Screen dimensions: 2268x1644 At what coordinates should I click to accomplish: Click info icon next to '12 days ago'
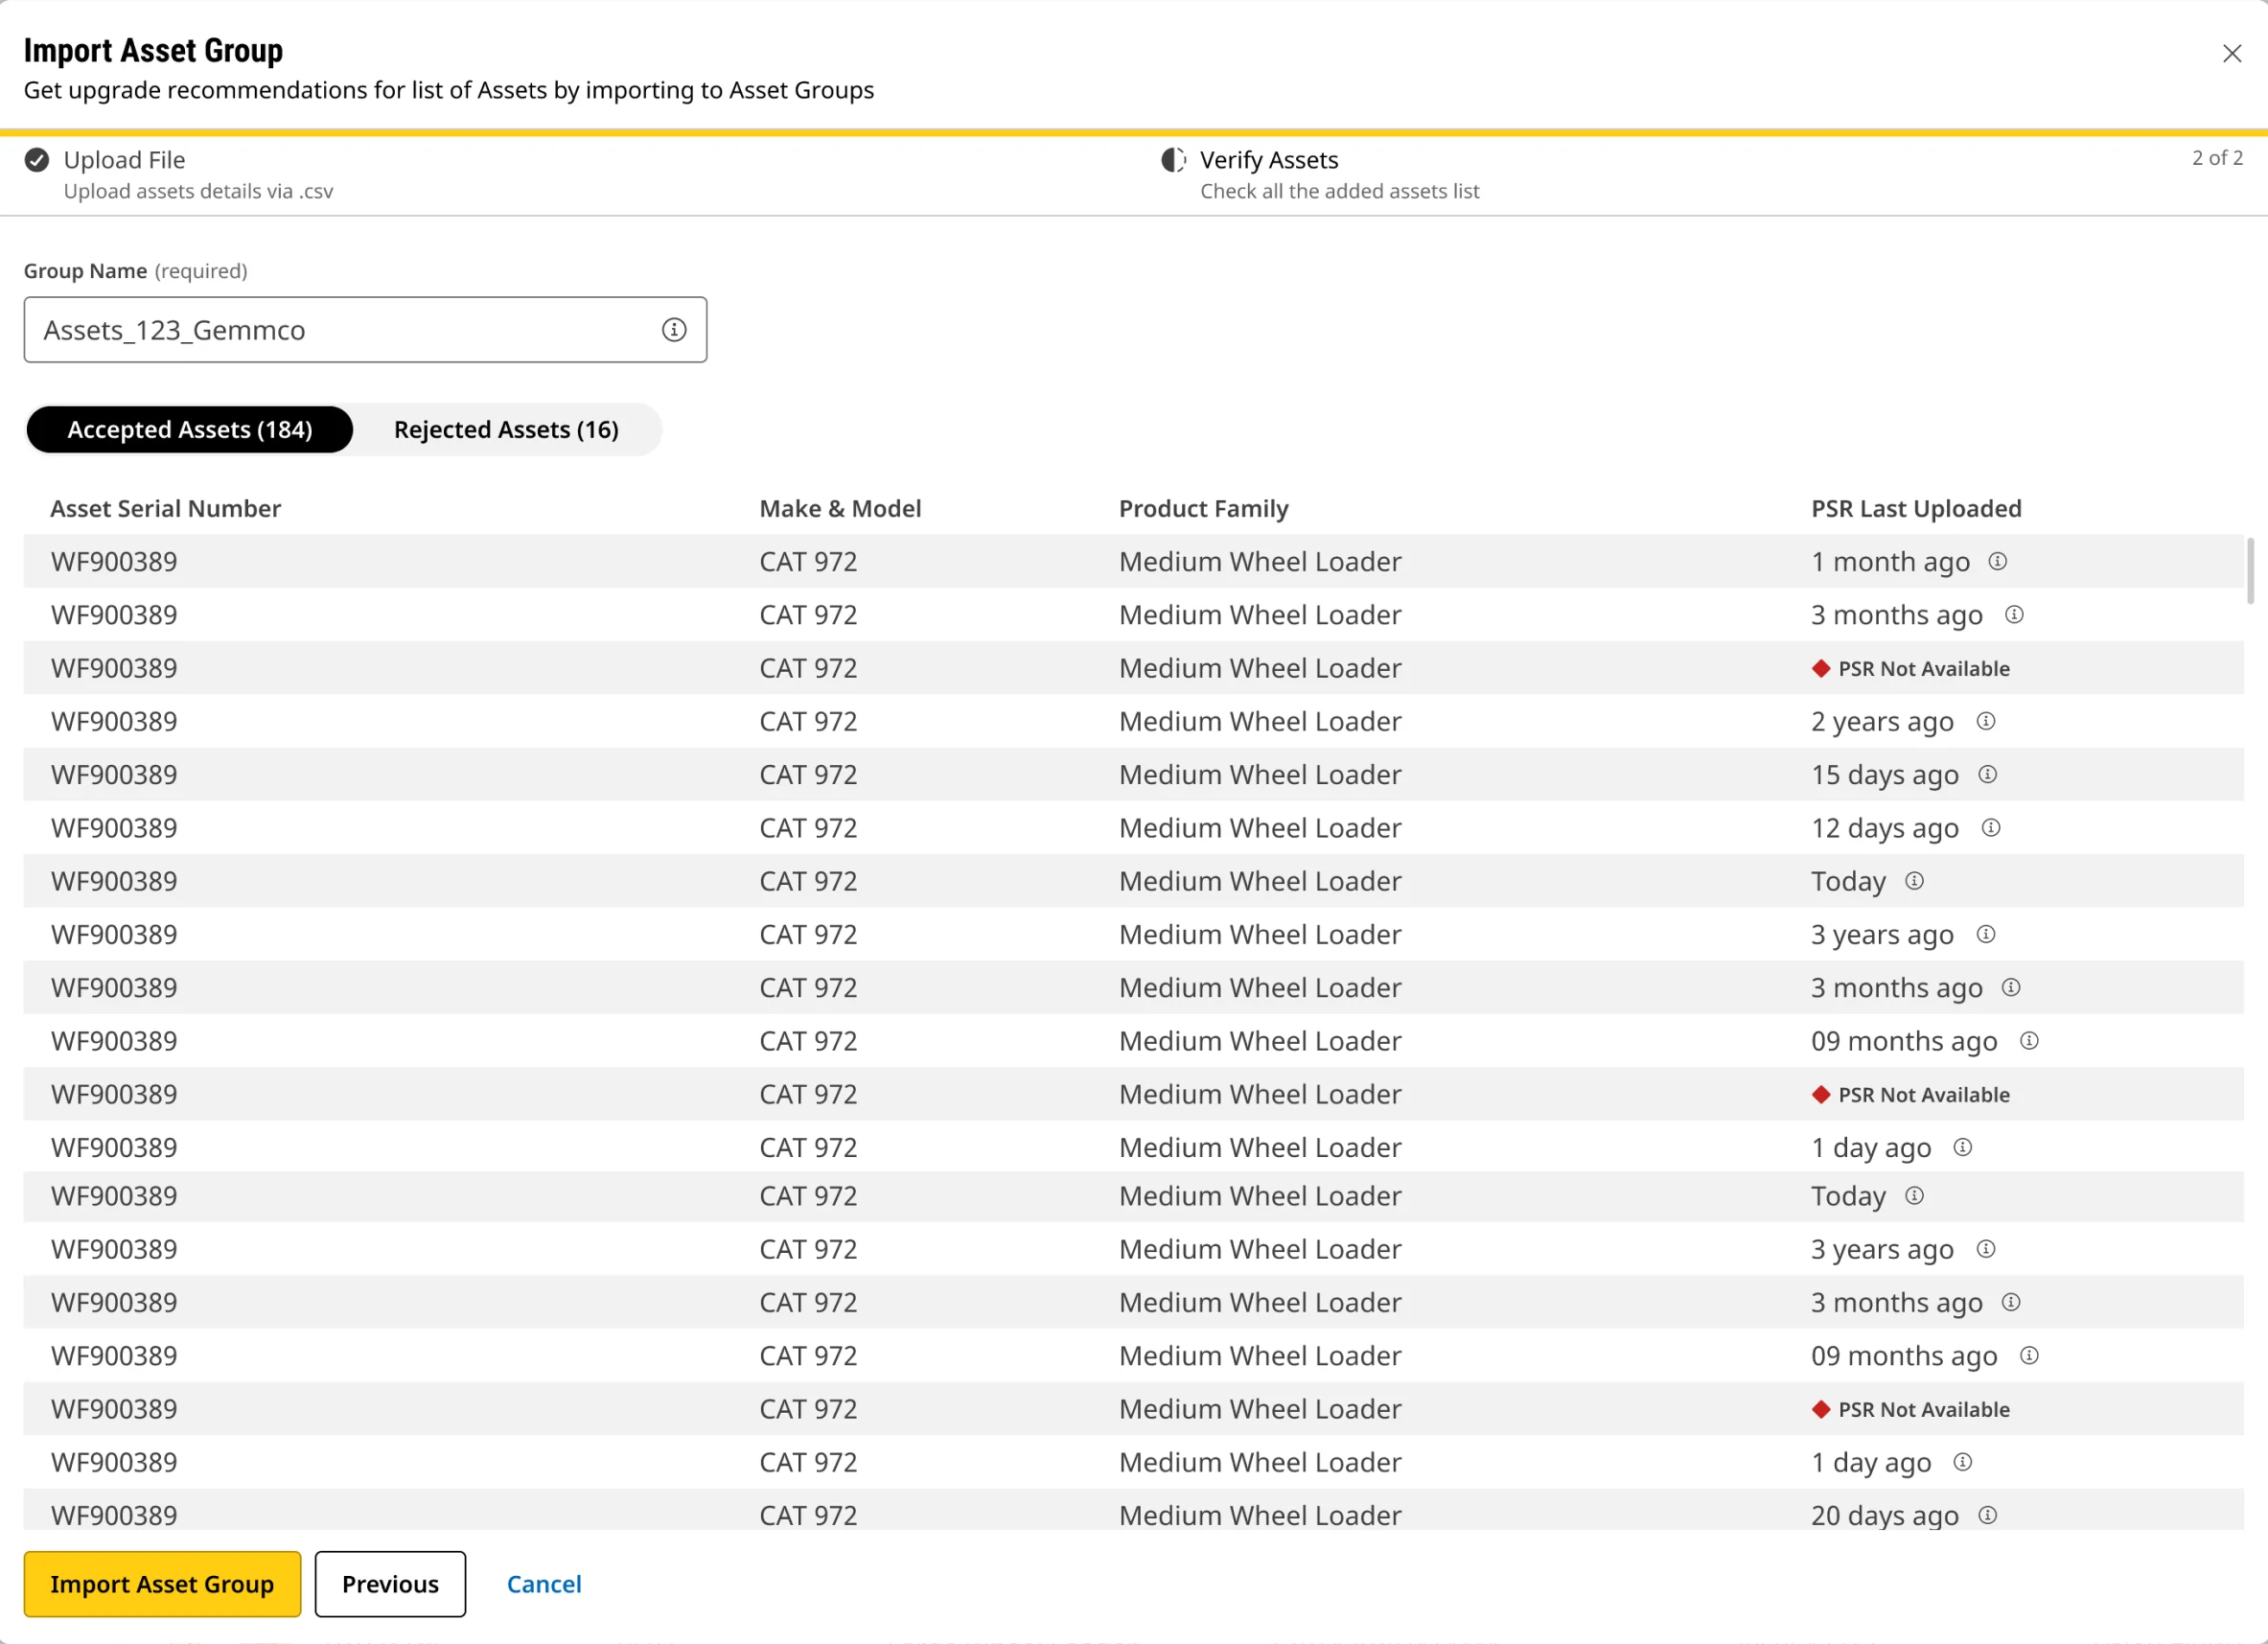(1990, 827)
